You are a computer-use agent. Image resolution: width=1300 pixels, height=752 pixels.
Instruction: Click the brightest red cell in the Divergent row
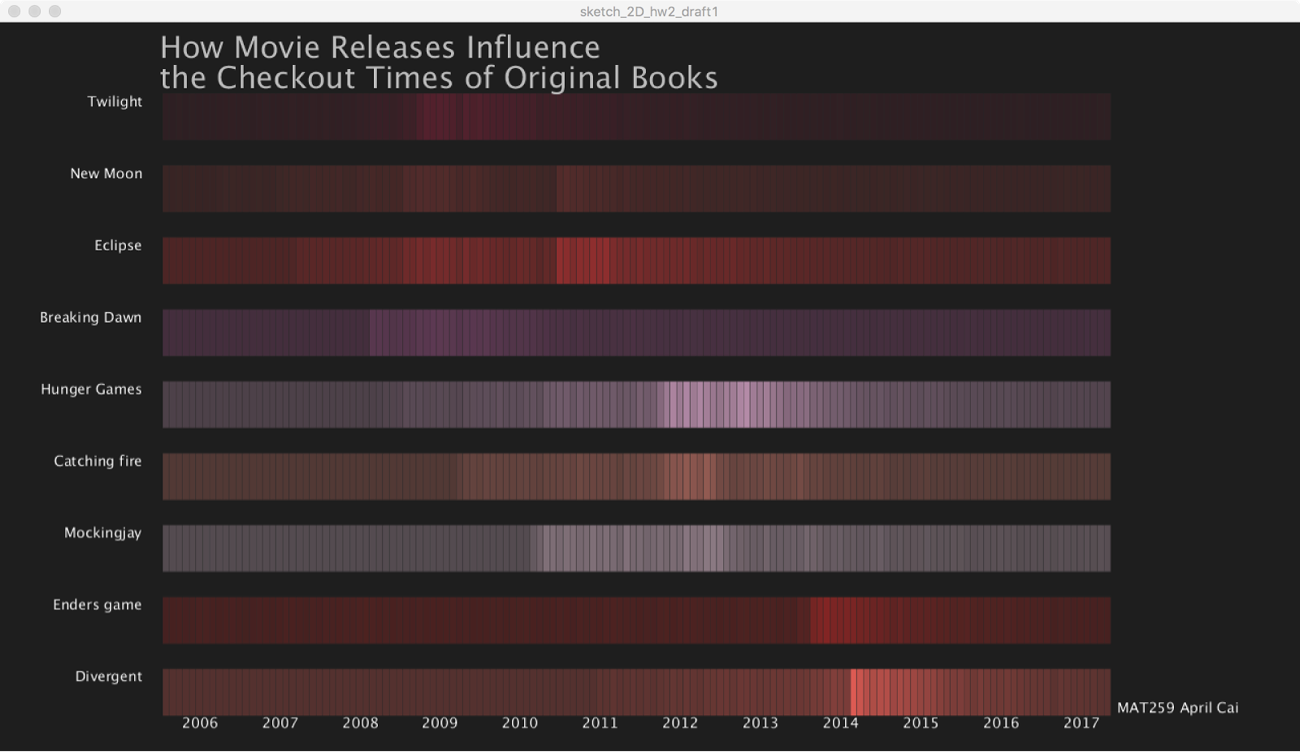pyautogui.click(x=855, y=691)
